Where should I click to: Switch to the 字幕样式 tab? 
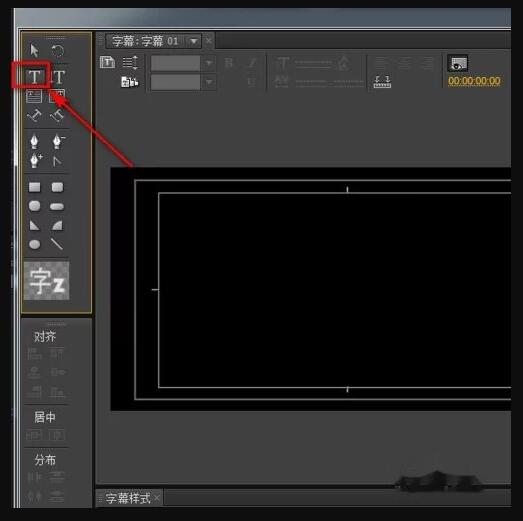128,498
